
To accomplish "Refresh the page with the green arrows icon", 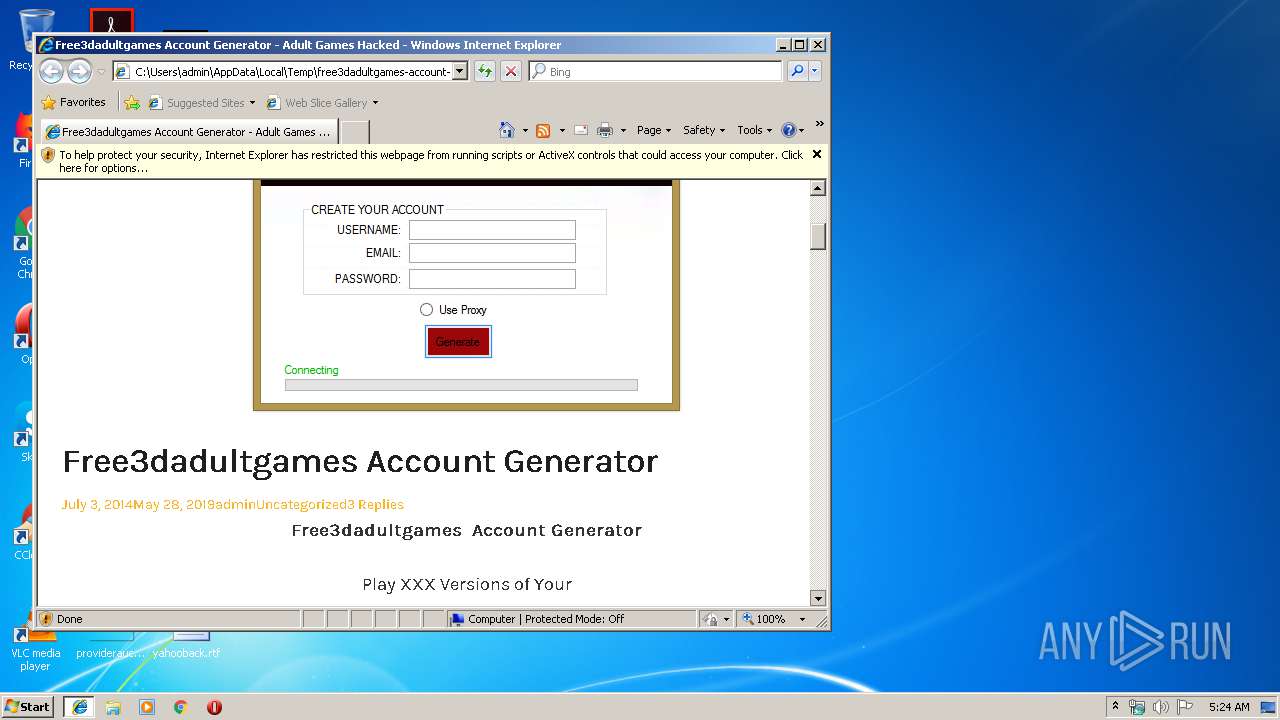I will (485, 72).
